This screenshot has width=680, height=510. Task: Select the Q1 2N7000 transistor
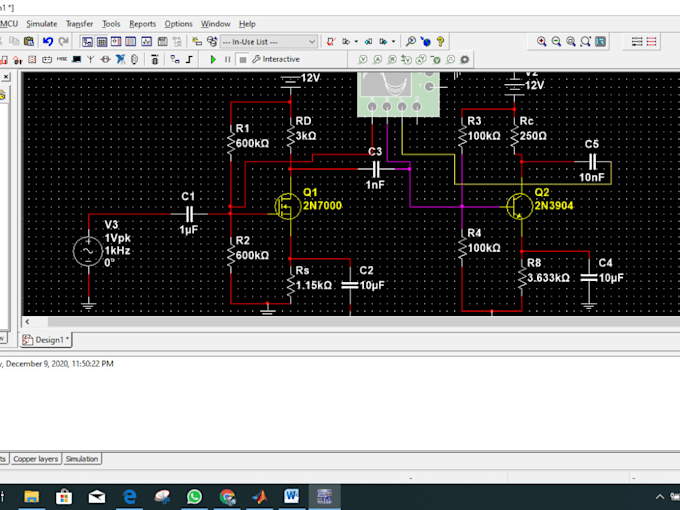[x=288, y=205]
